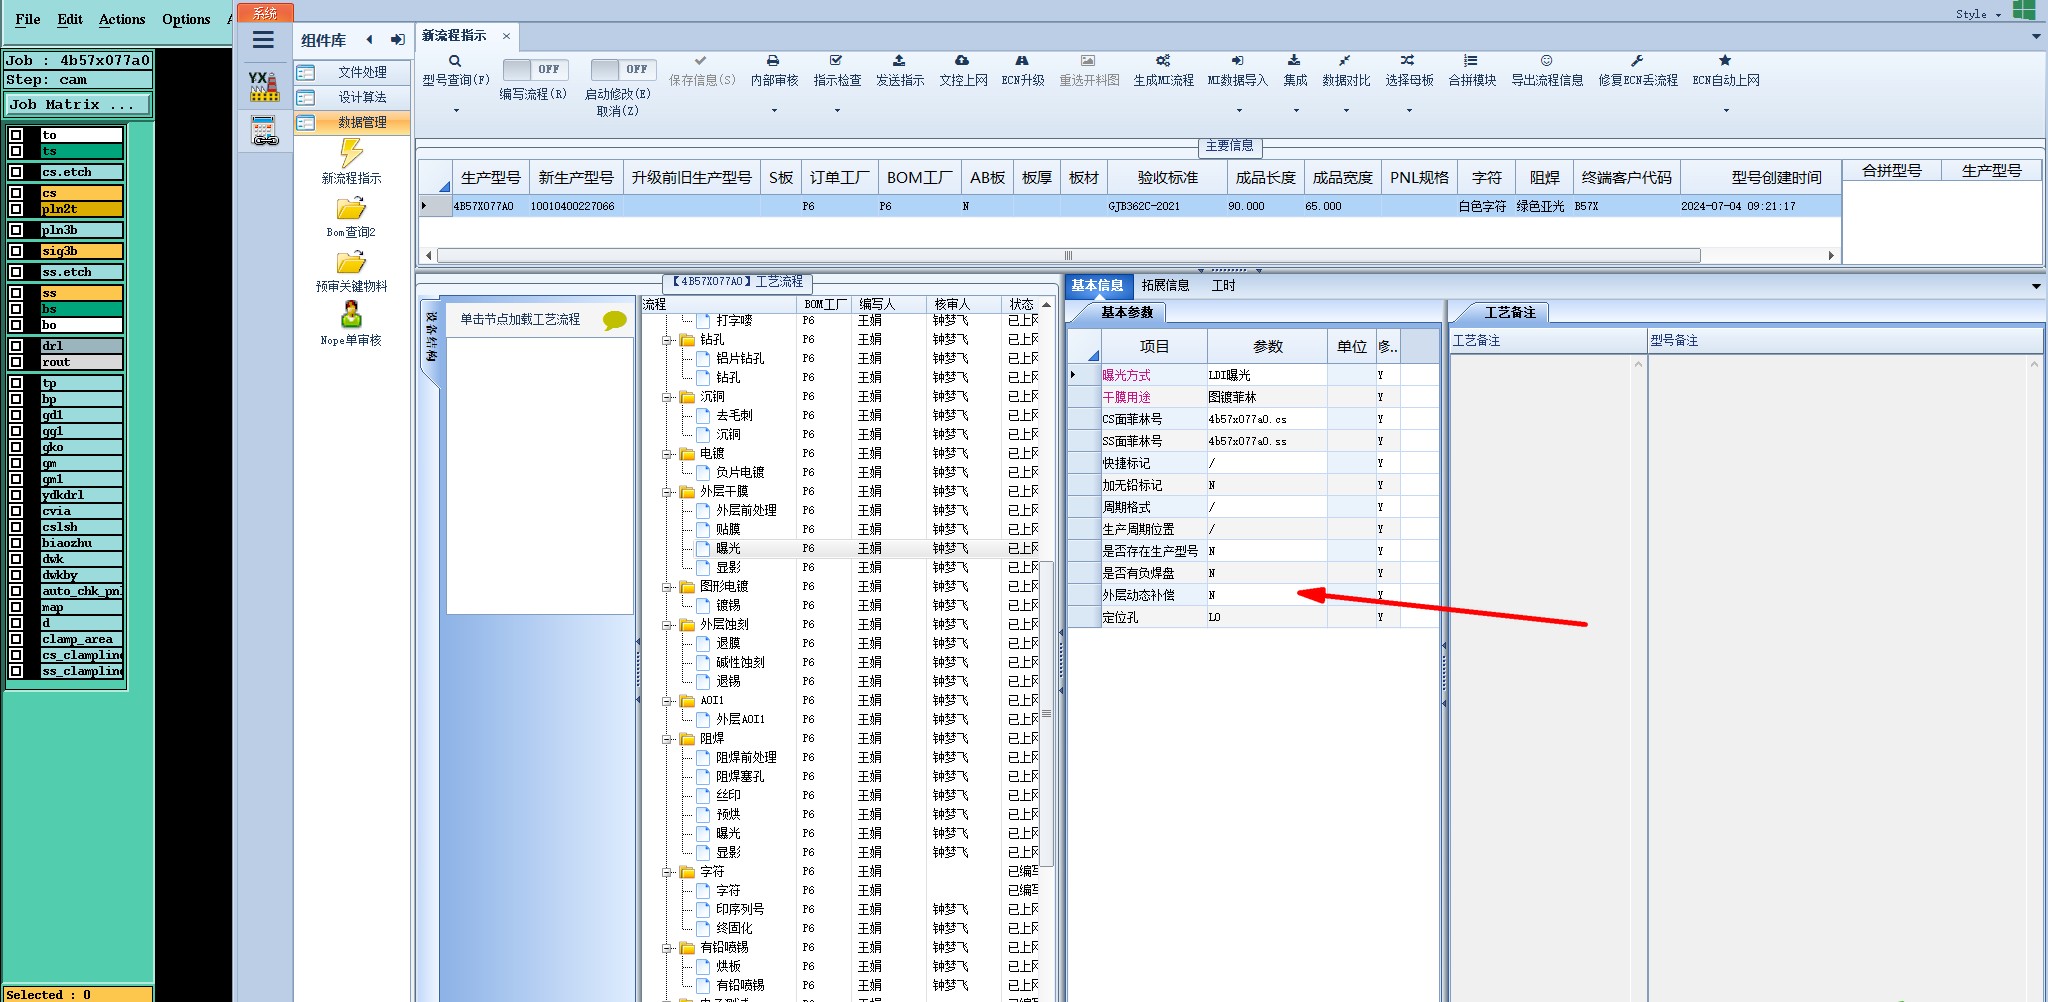2048x1002 pixels.
Task: Select the 曝光 row under 外层干膜
Action: [840, 549]
